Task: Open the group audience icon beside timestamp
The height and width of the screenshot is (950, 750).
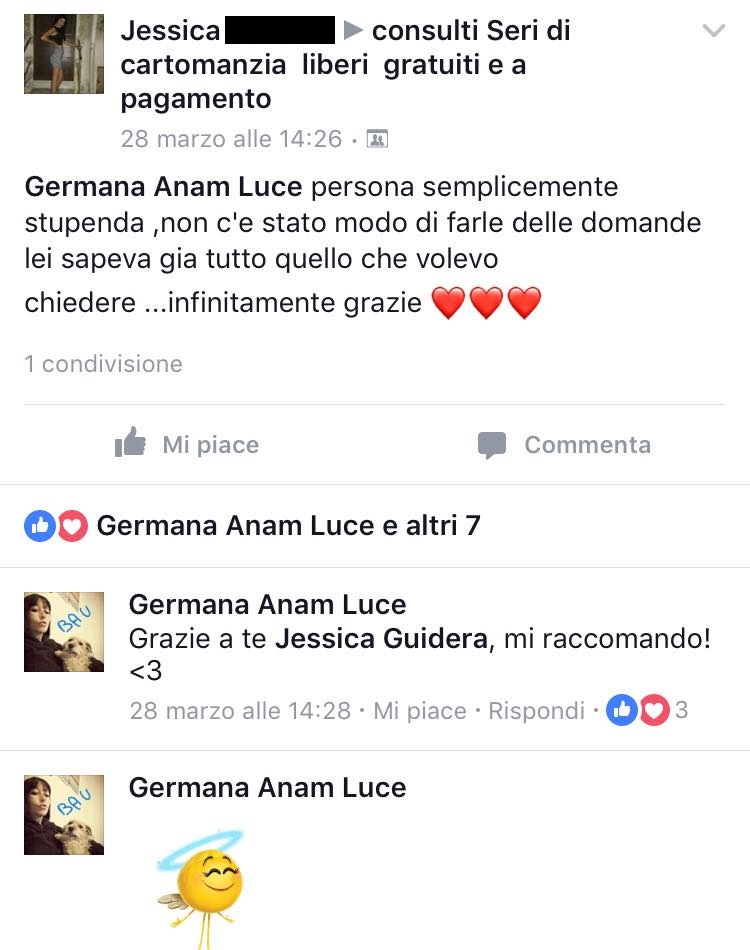Action: [377, 139]
